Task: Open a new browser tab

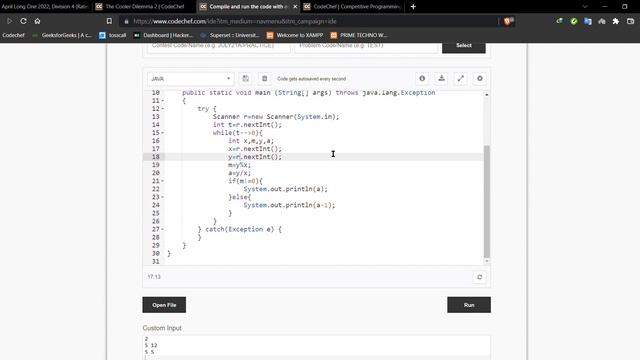Action: point(413,7)
